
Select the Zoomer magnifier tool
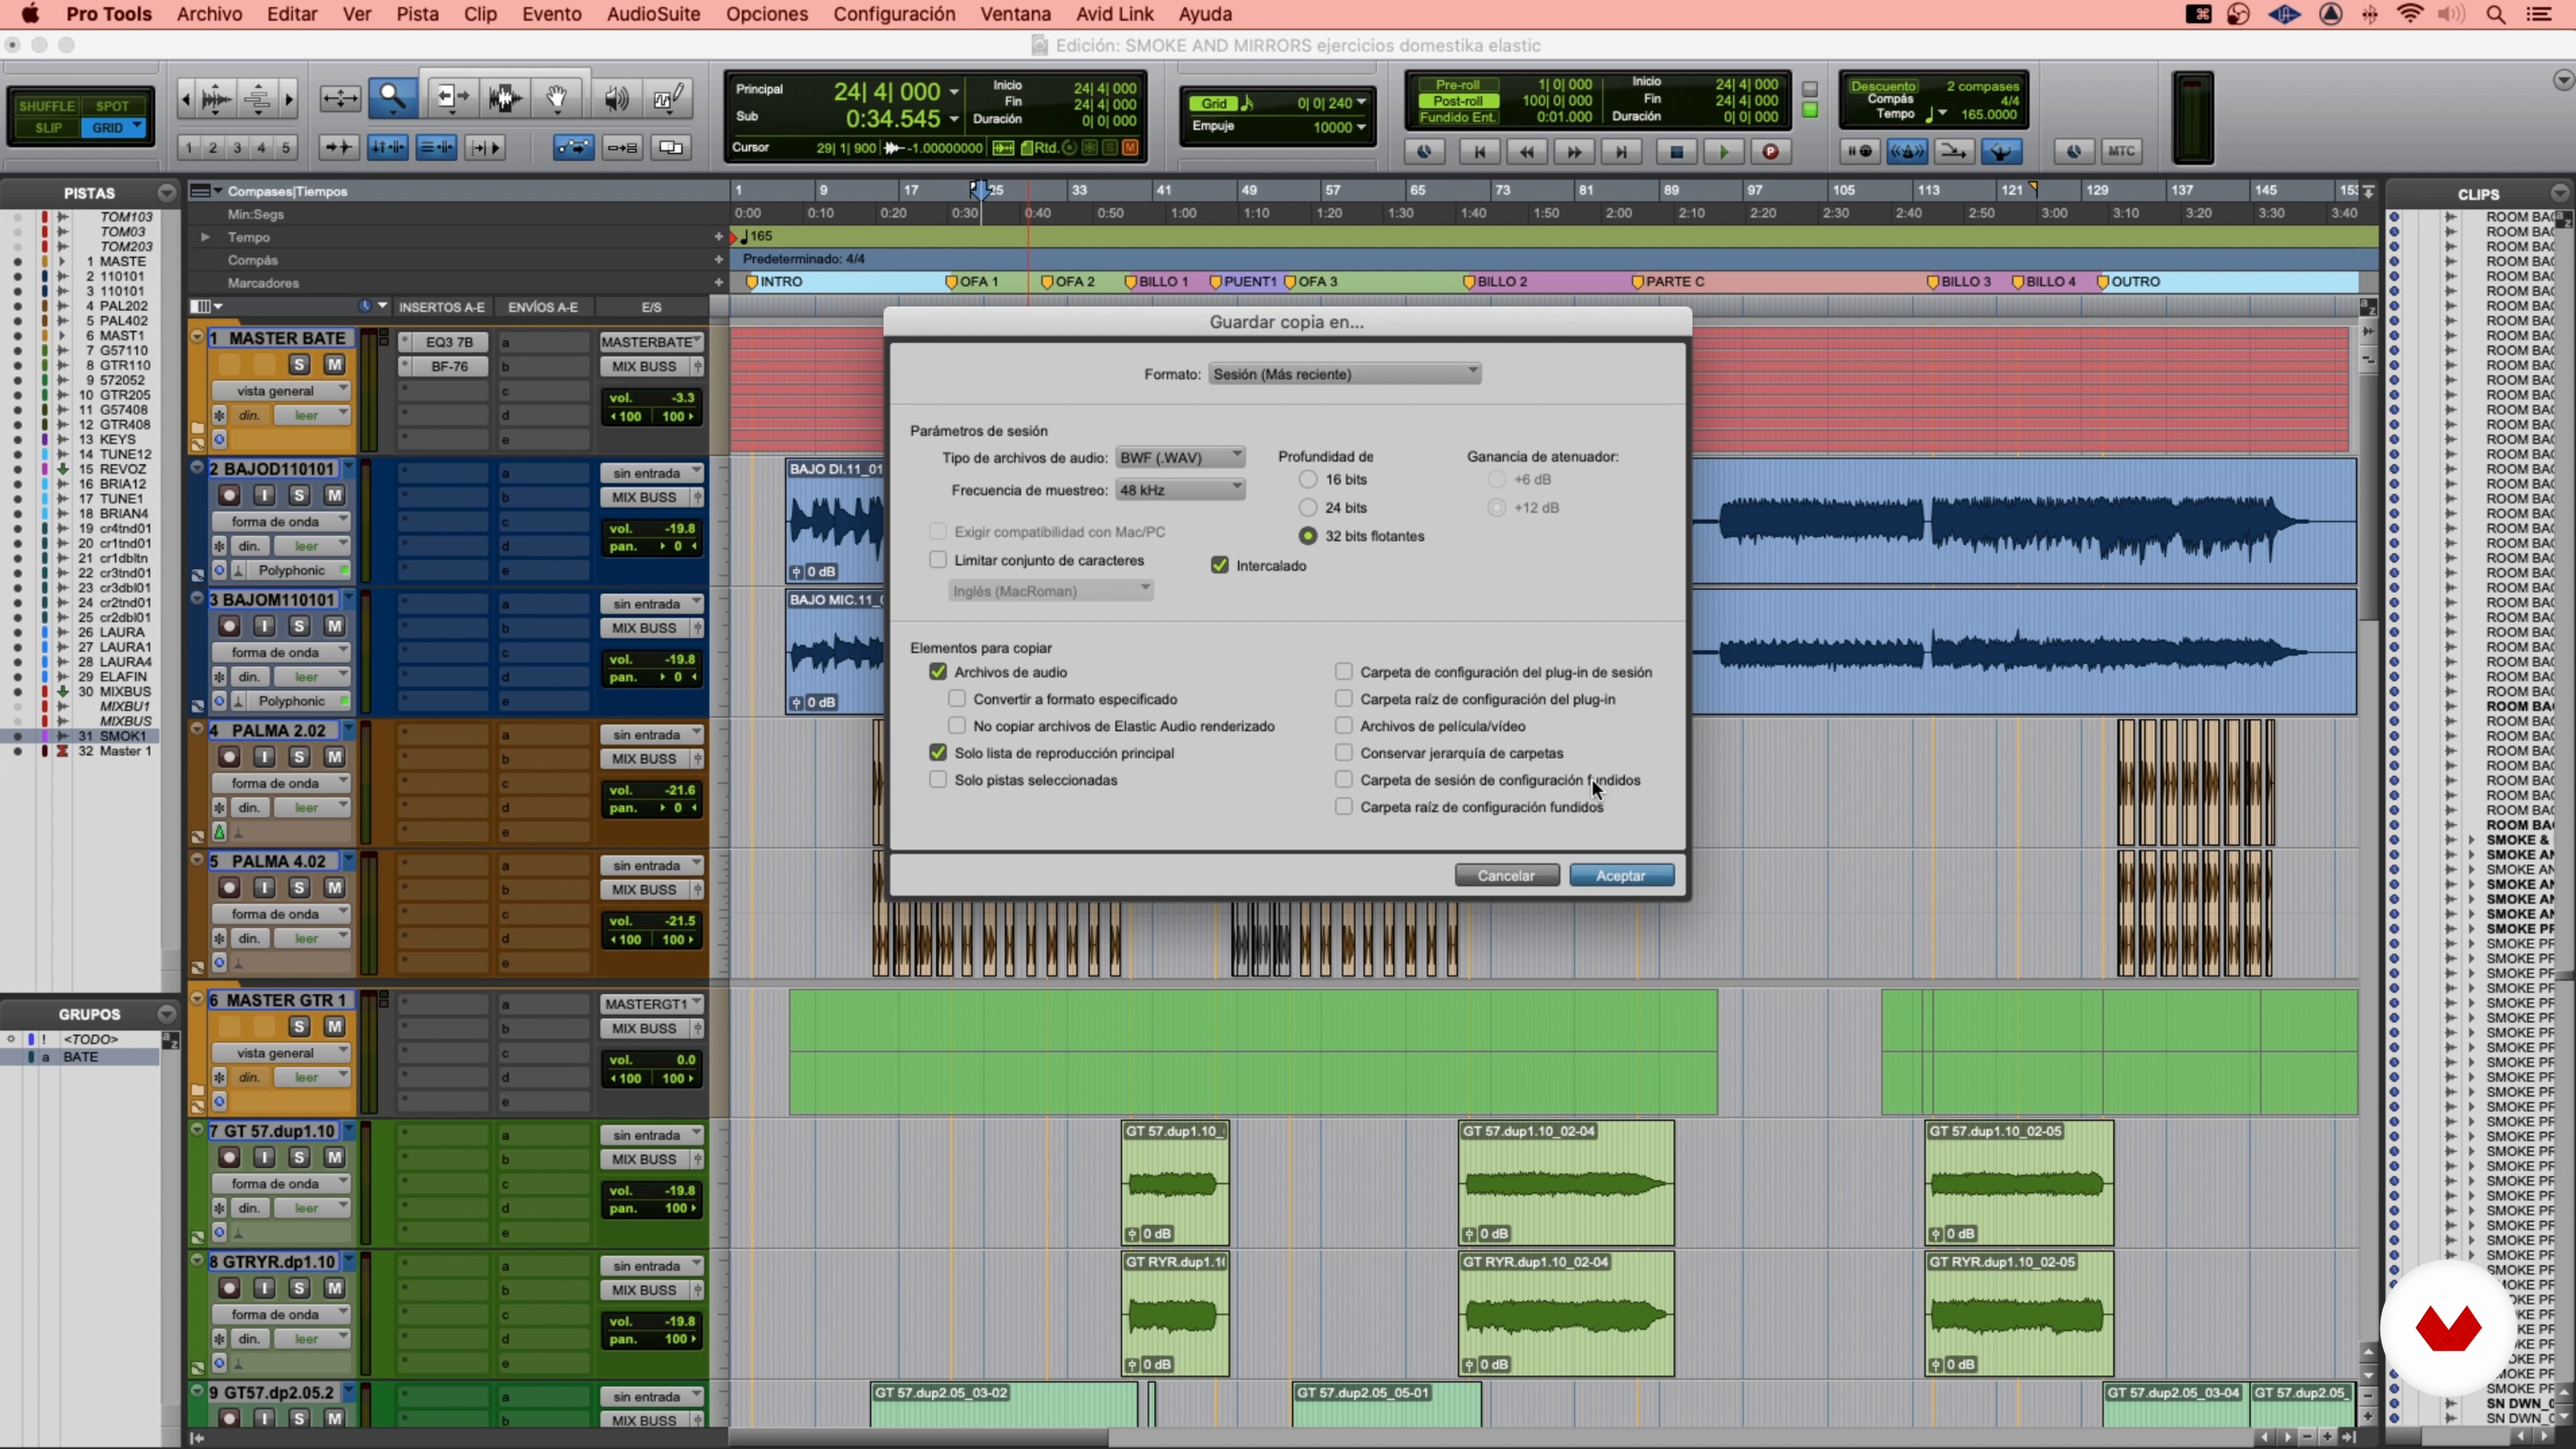click(392, 98)
